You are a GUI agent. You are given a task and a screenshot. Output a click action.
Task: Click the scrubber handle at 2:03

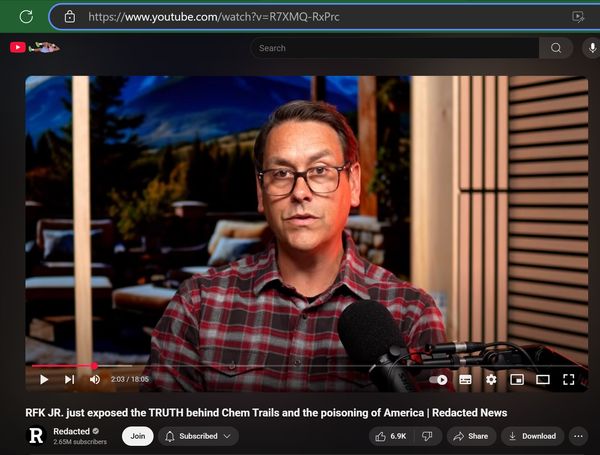94,366
